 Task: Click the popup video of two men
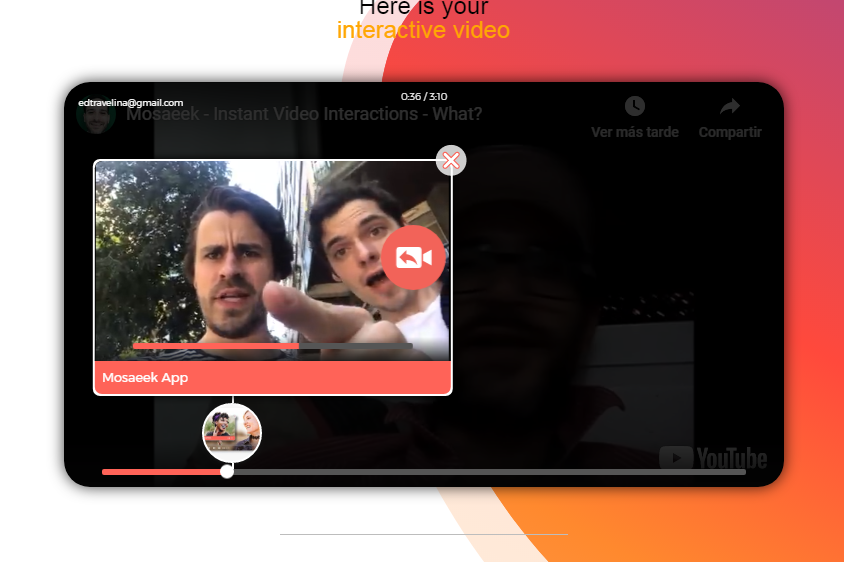(x=272, y=261)
